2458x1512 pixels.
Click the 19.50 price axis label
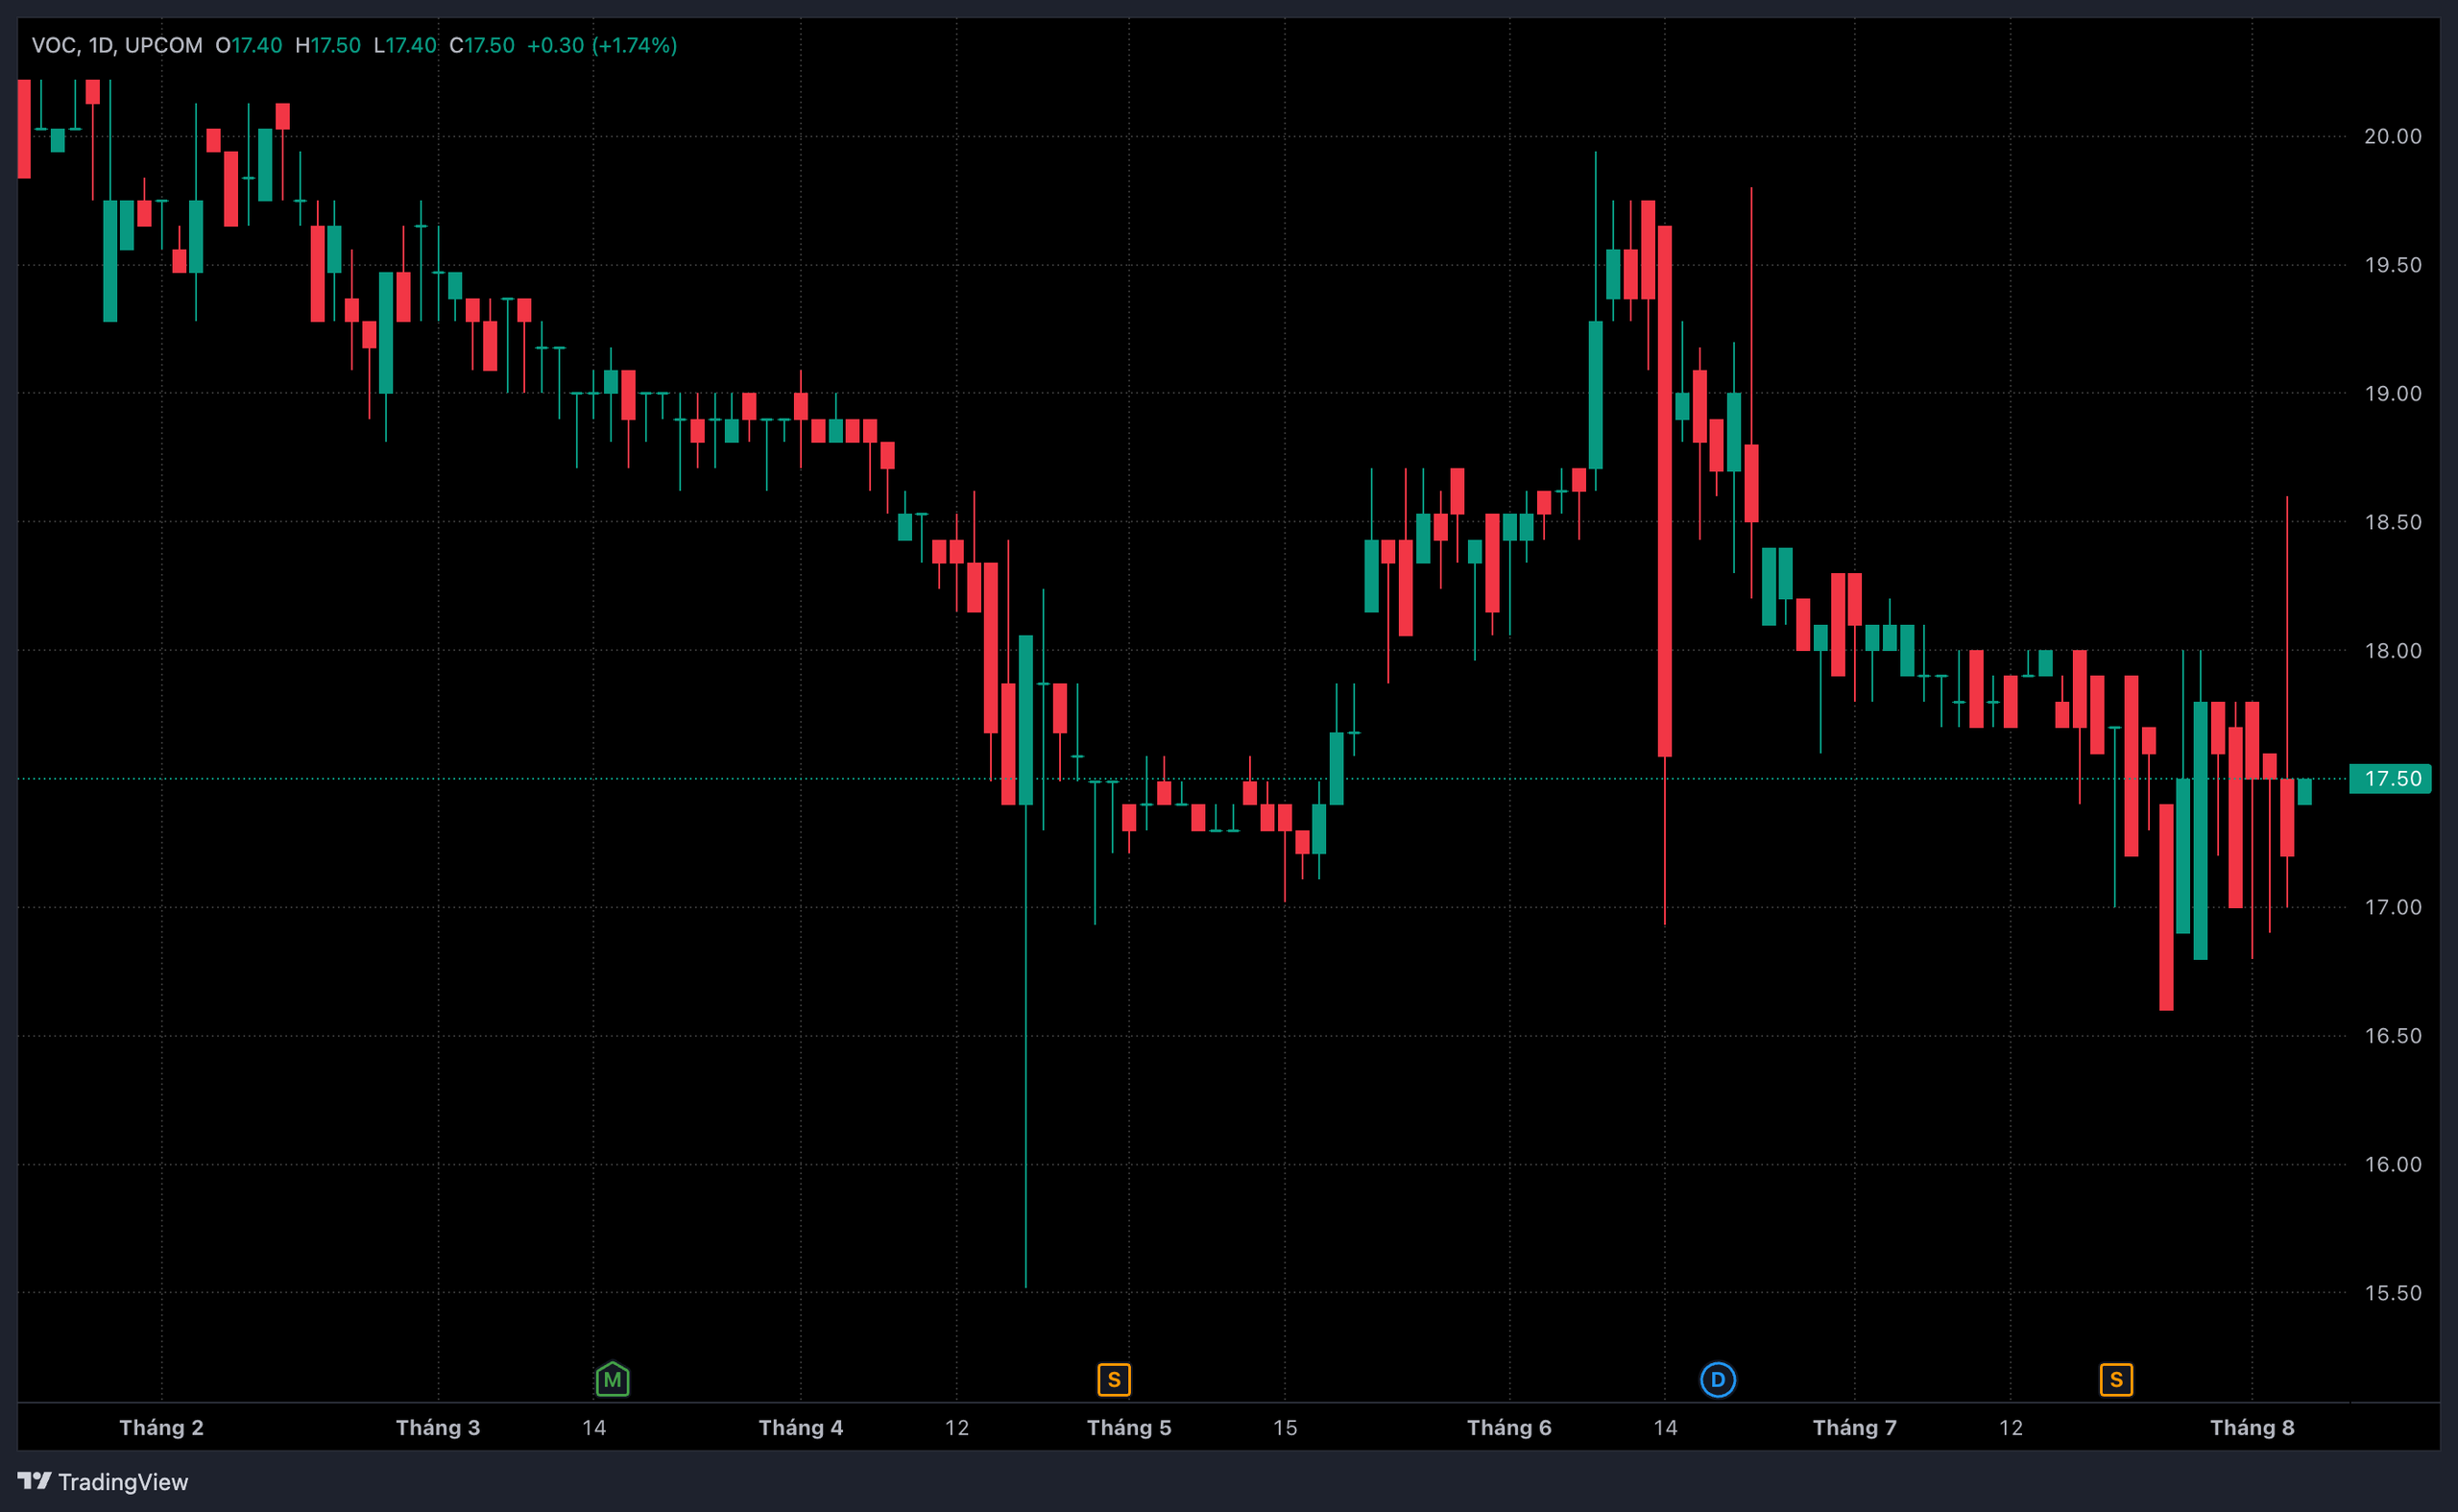click(x=2392, y=265)
